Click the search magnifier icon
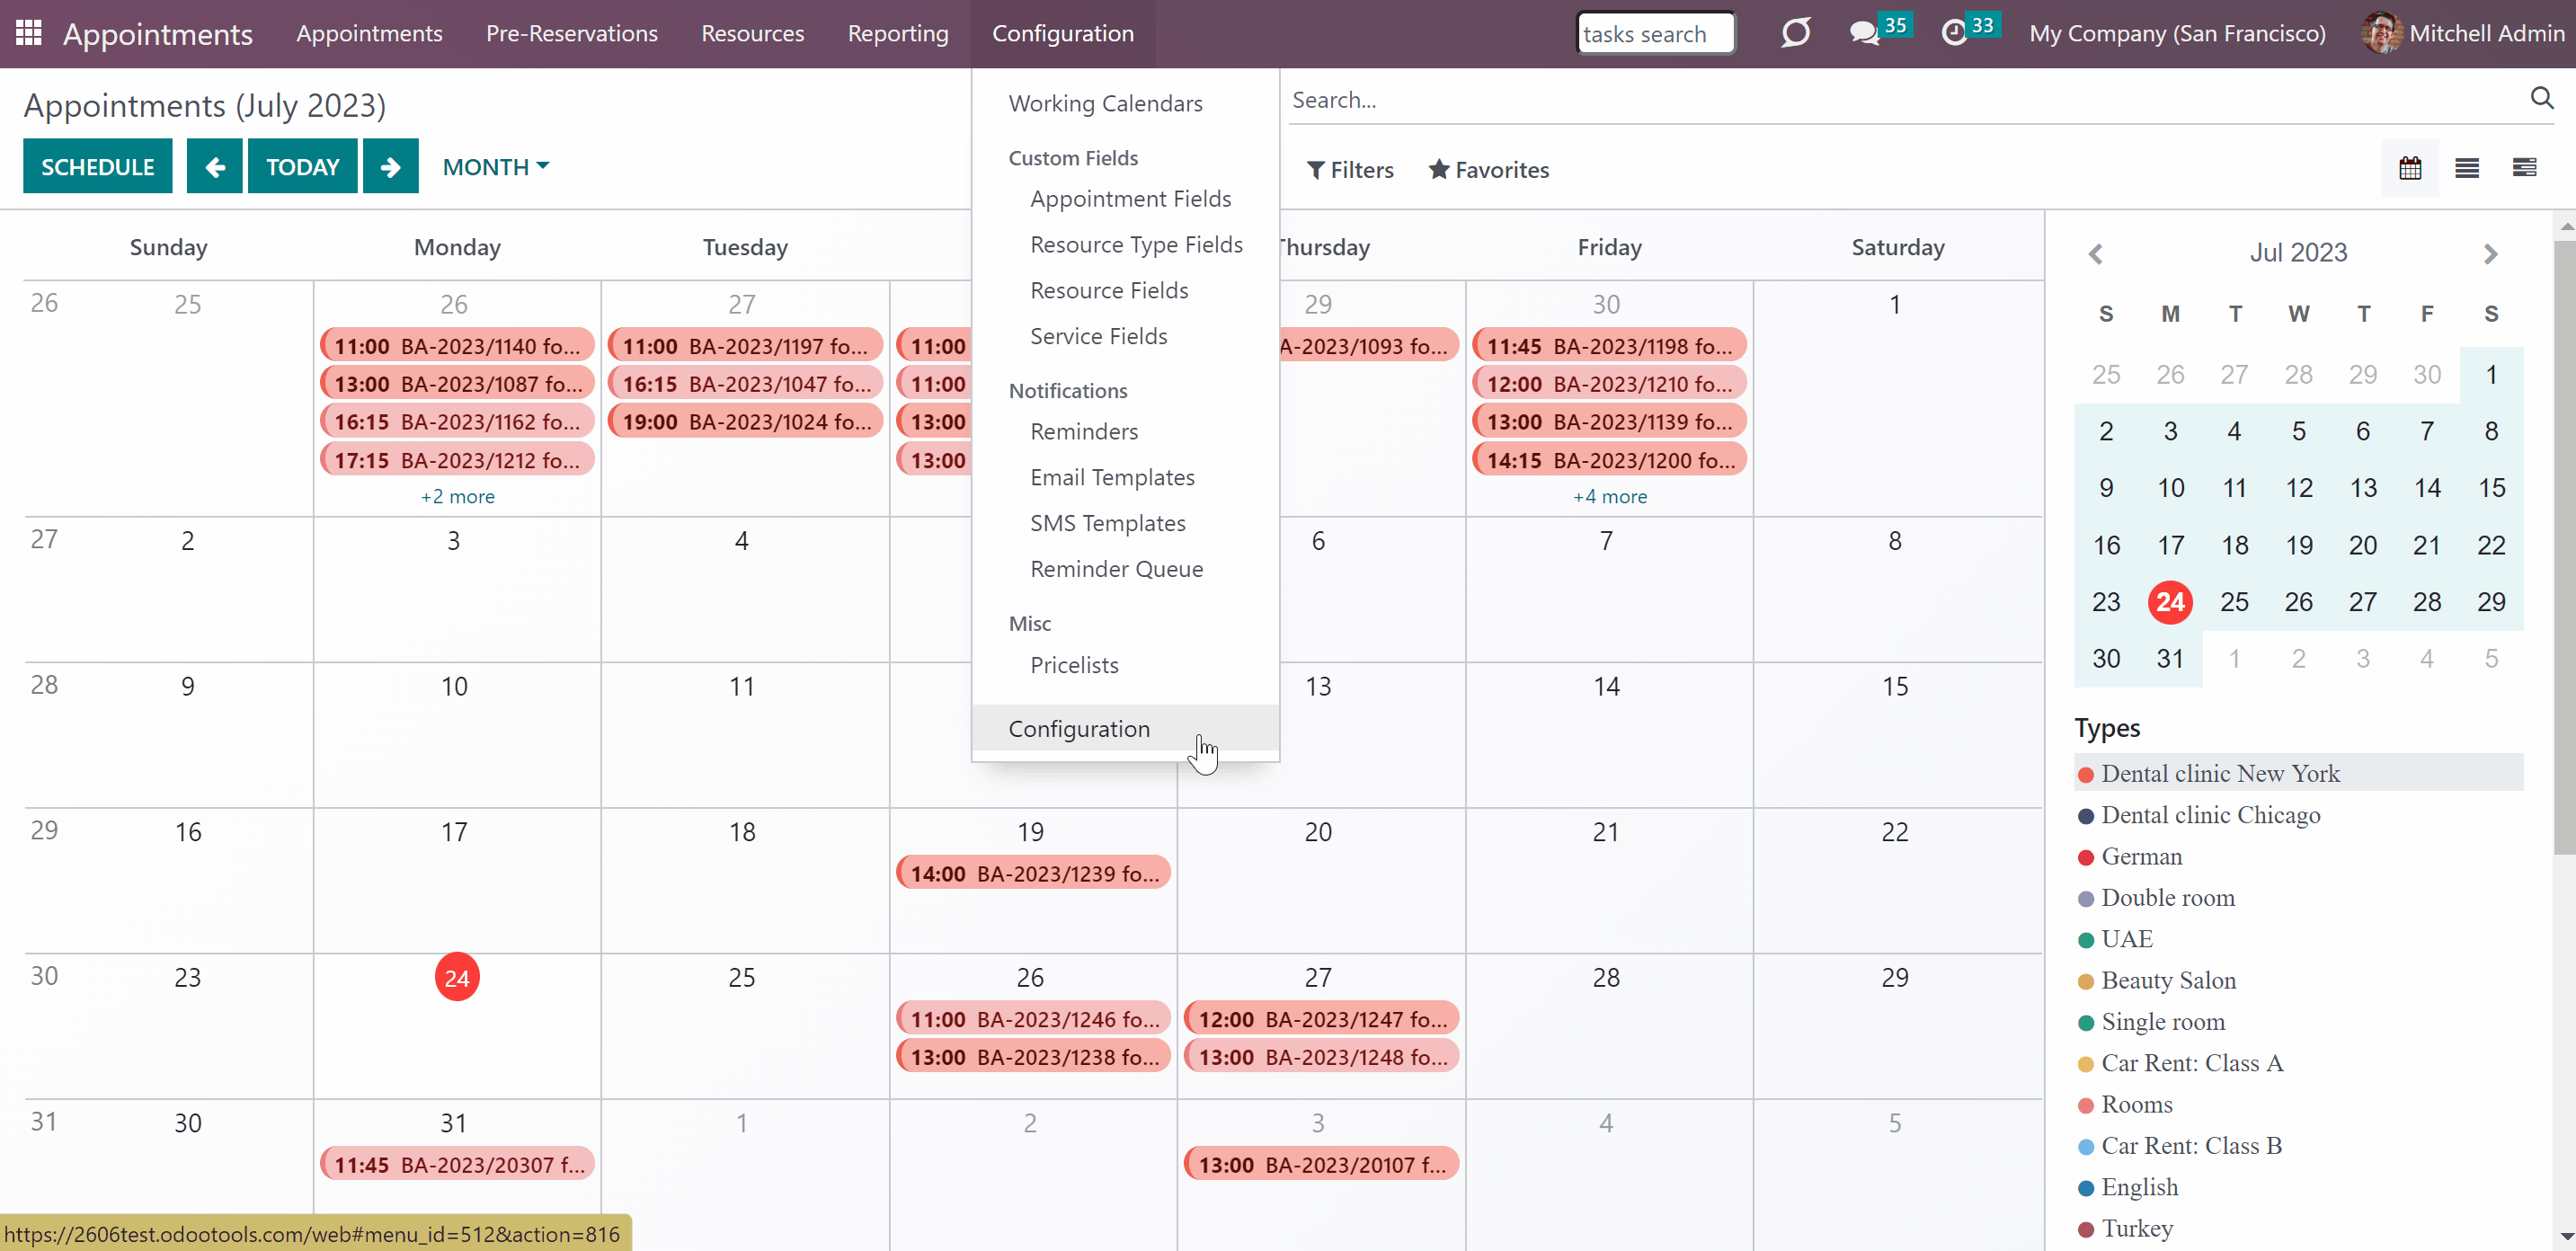Screen dimensions: 2576x1251 coord(2541,98)
